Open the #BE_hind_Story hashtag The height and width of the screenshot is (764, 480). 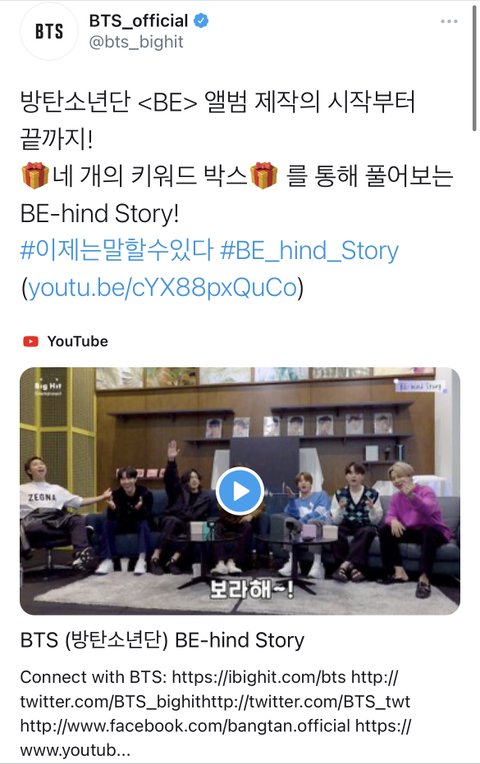point(309,251)
